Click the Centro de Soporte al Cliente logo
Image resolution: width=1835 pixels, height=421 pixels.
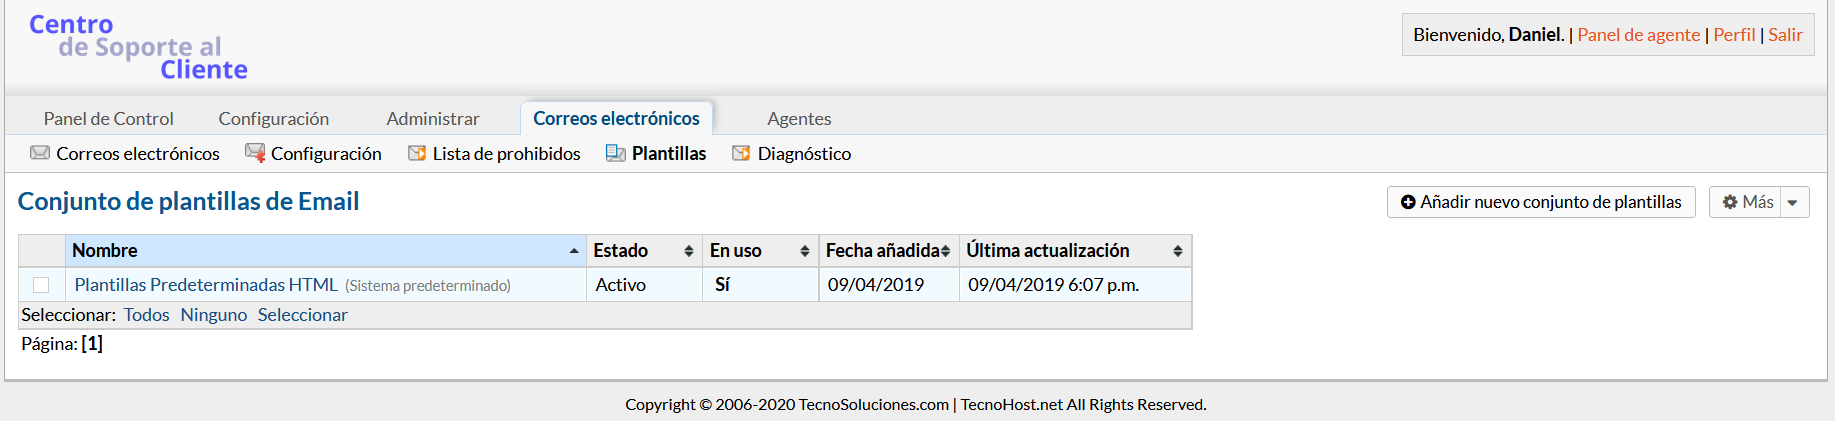click(138, 47)
